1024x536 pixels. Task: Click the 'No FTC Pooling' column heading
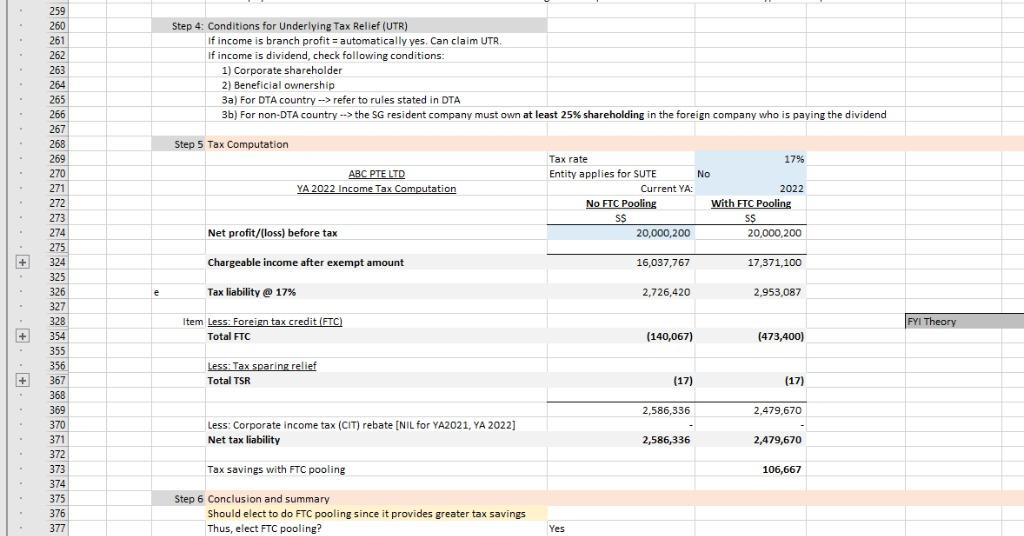pyautogui.click(x=620, y=203)
